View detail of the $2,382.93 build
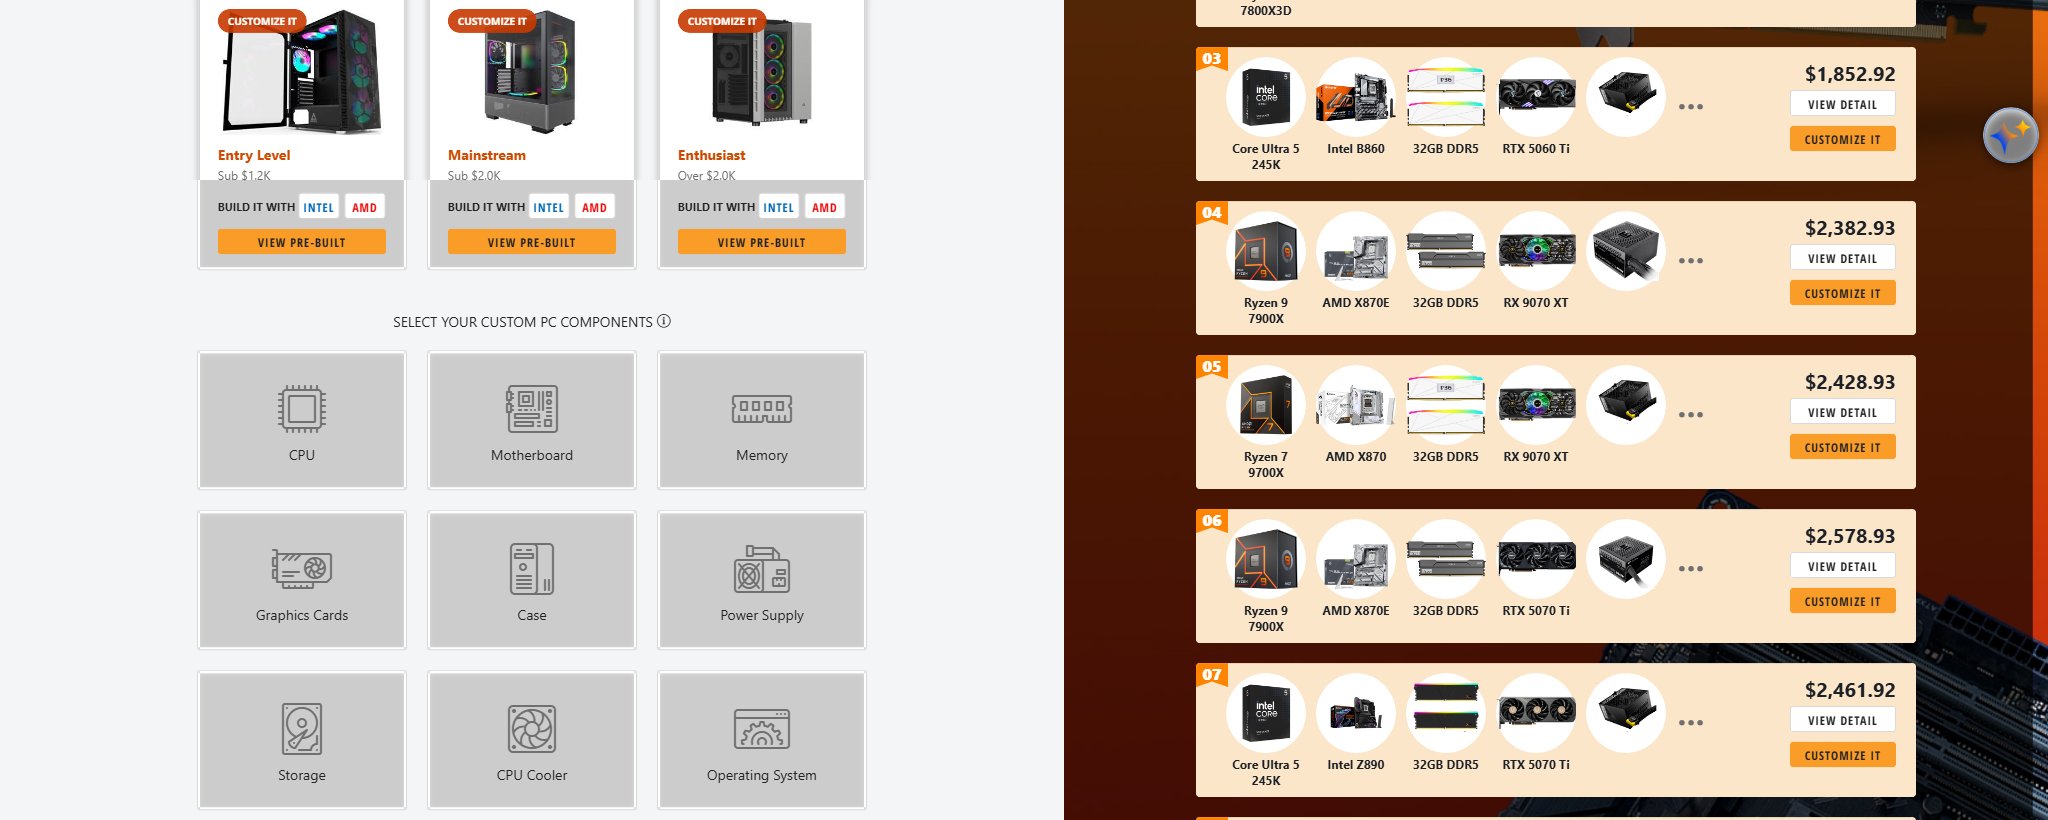2048x820 pixels. click(1843, 258)
